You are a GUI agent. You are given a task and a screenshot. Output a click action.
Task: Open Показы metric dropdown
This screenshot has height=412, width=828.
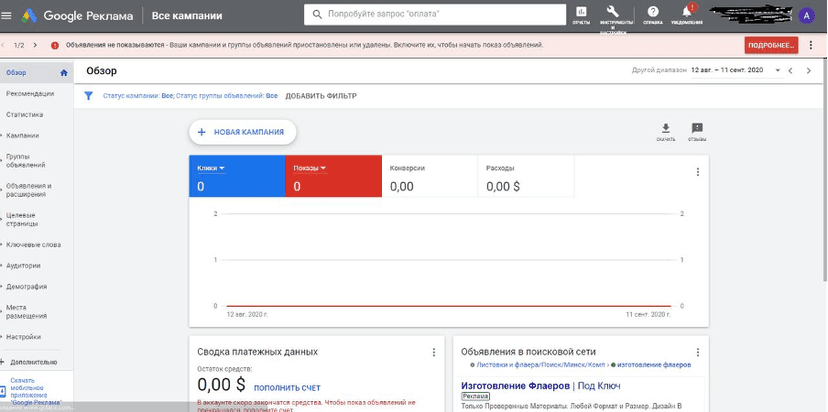(310, 168)
